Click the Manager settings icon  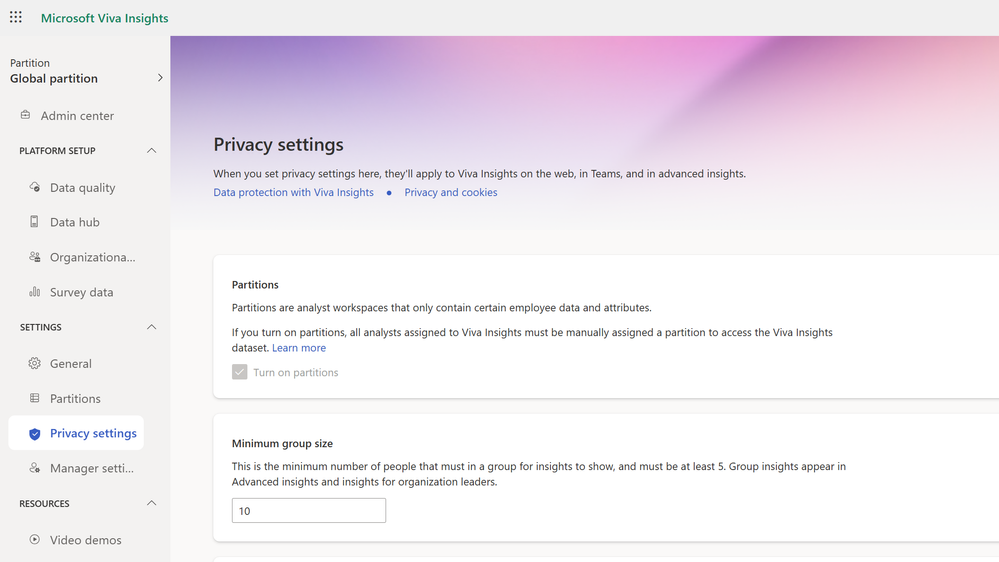(x=34, y=468)
